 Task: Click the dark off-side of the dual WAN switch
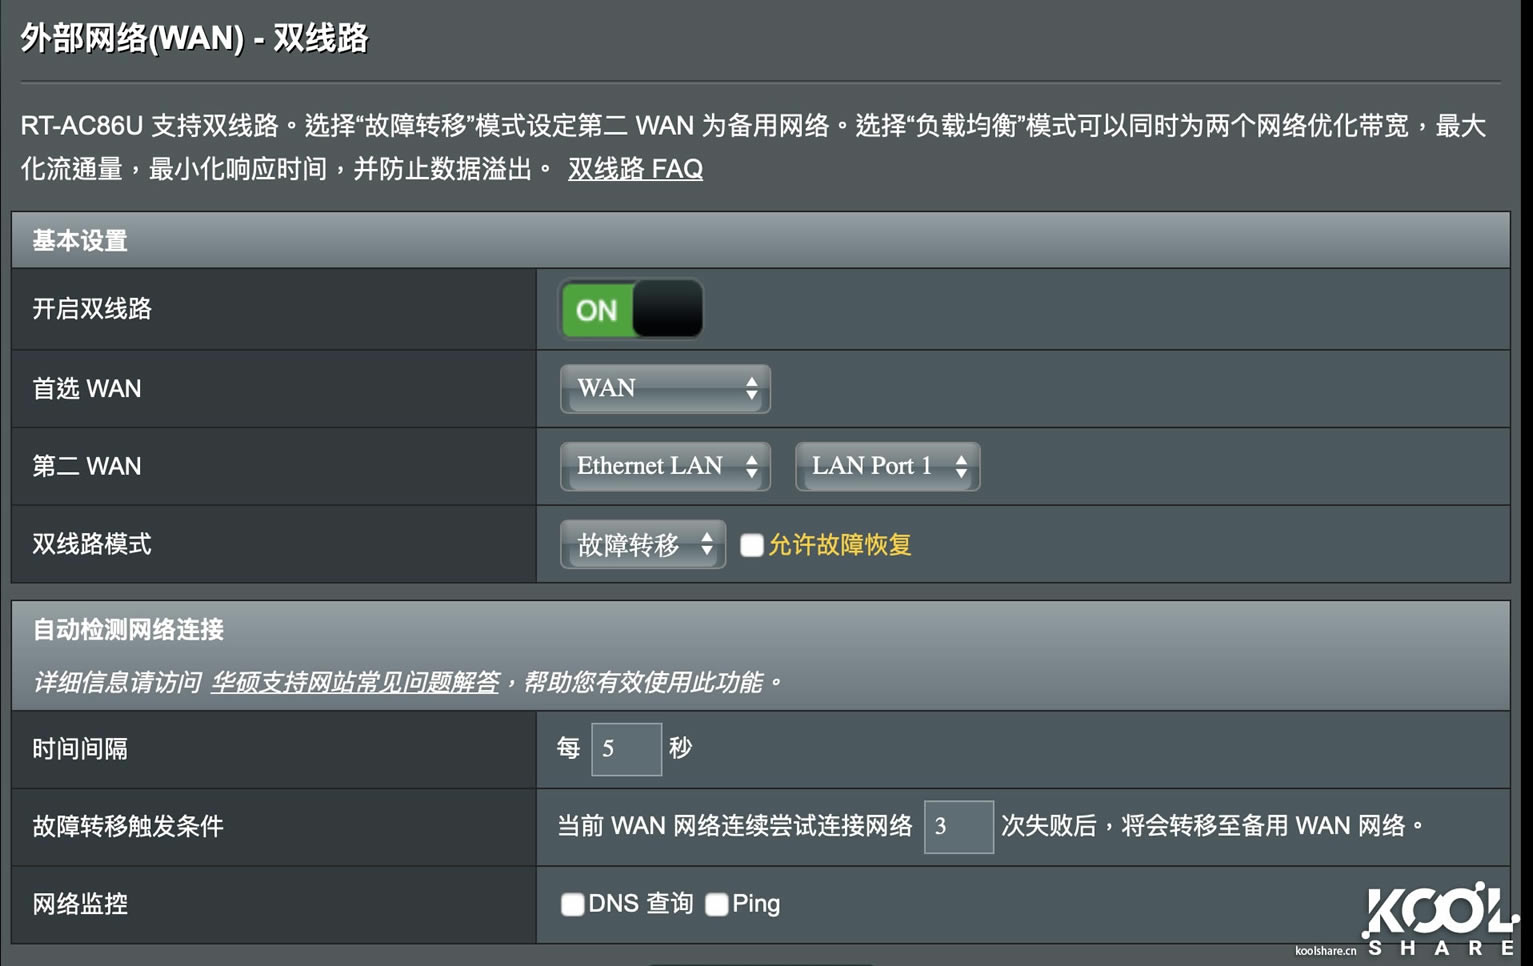point(668,309)
